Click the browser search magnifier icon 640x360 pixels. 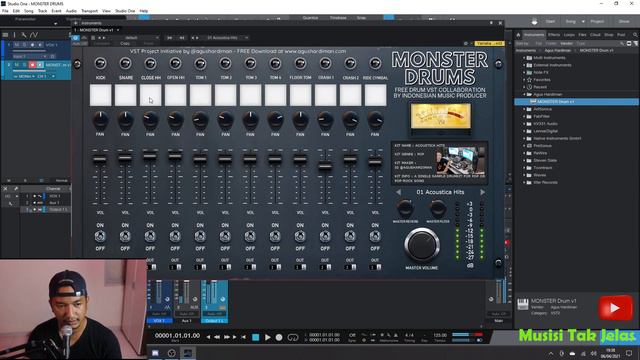(x=635, y=35)
